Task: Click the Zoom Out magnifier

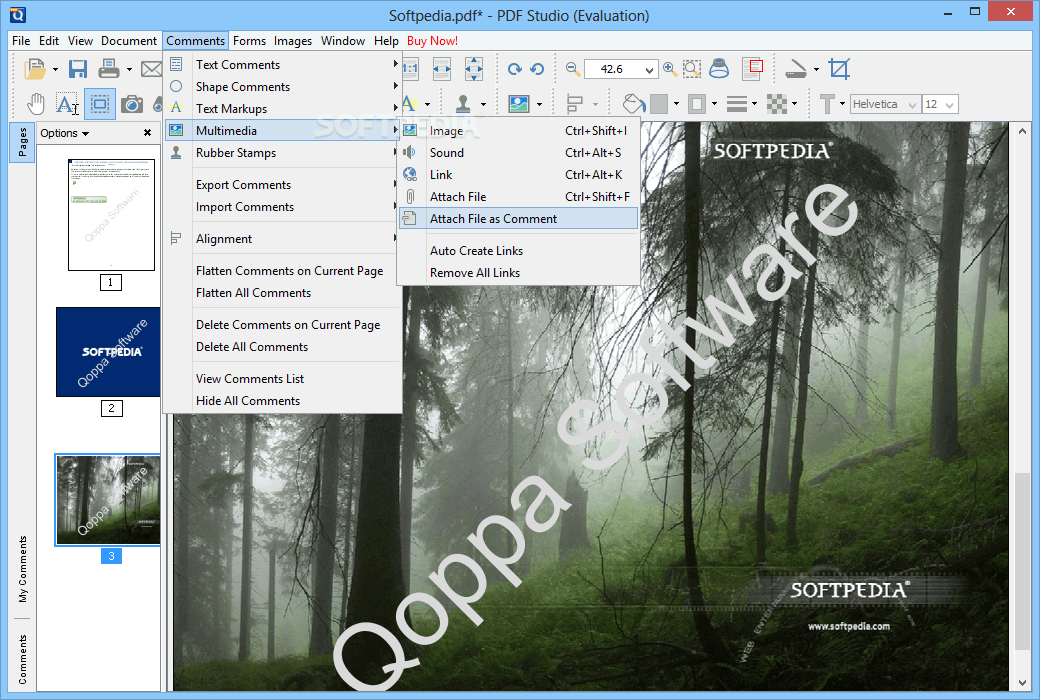Action: tap(572, 68)
